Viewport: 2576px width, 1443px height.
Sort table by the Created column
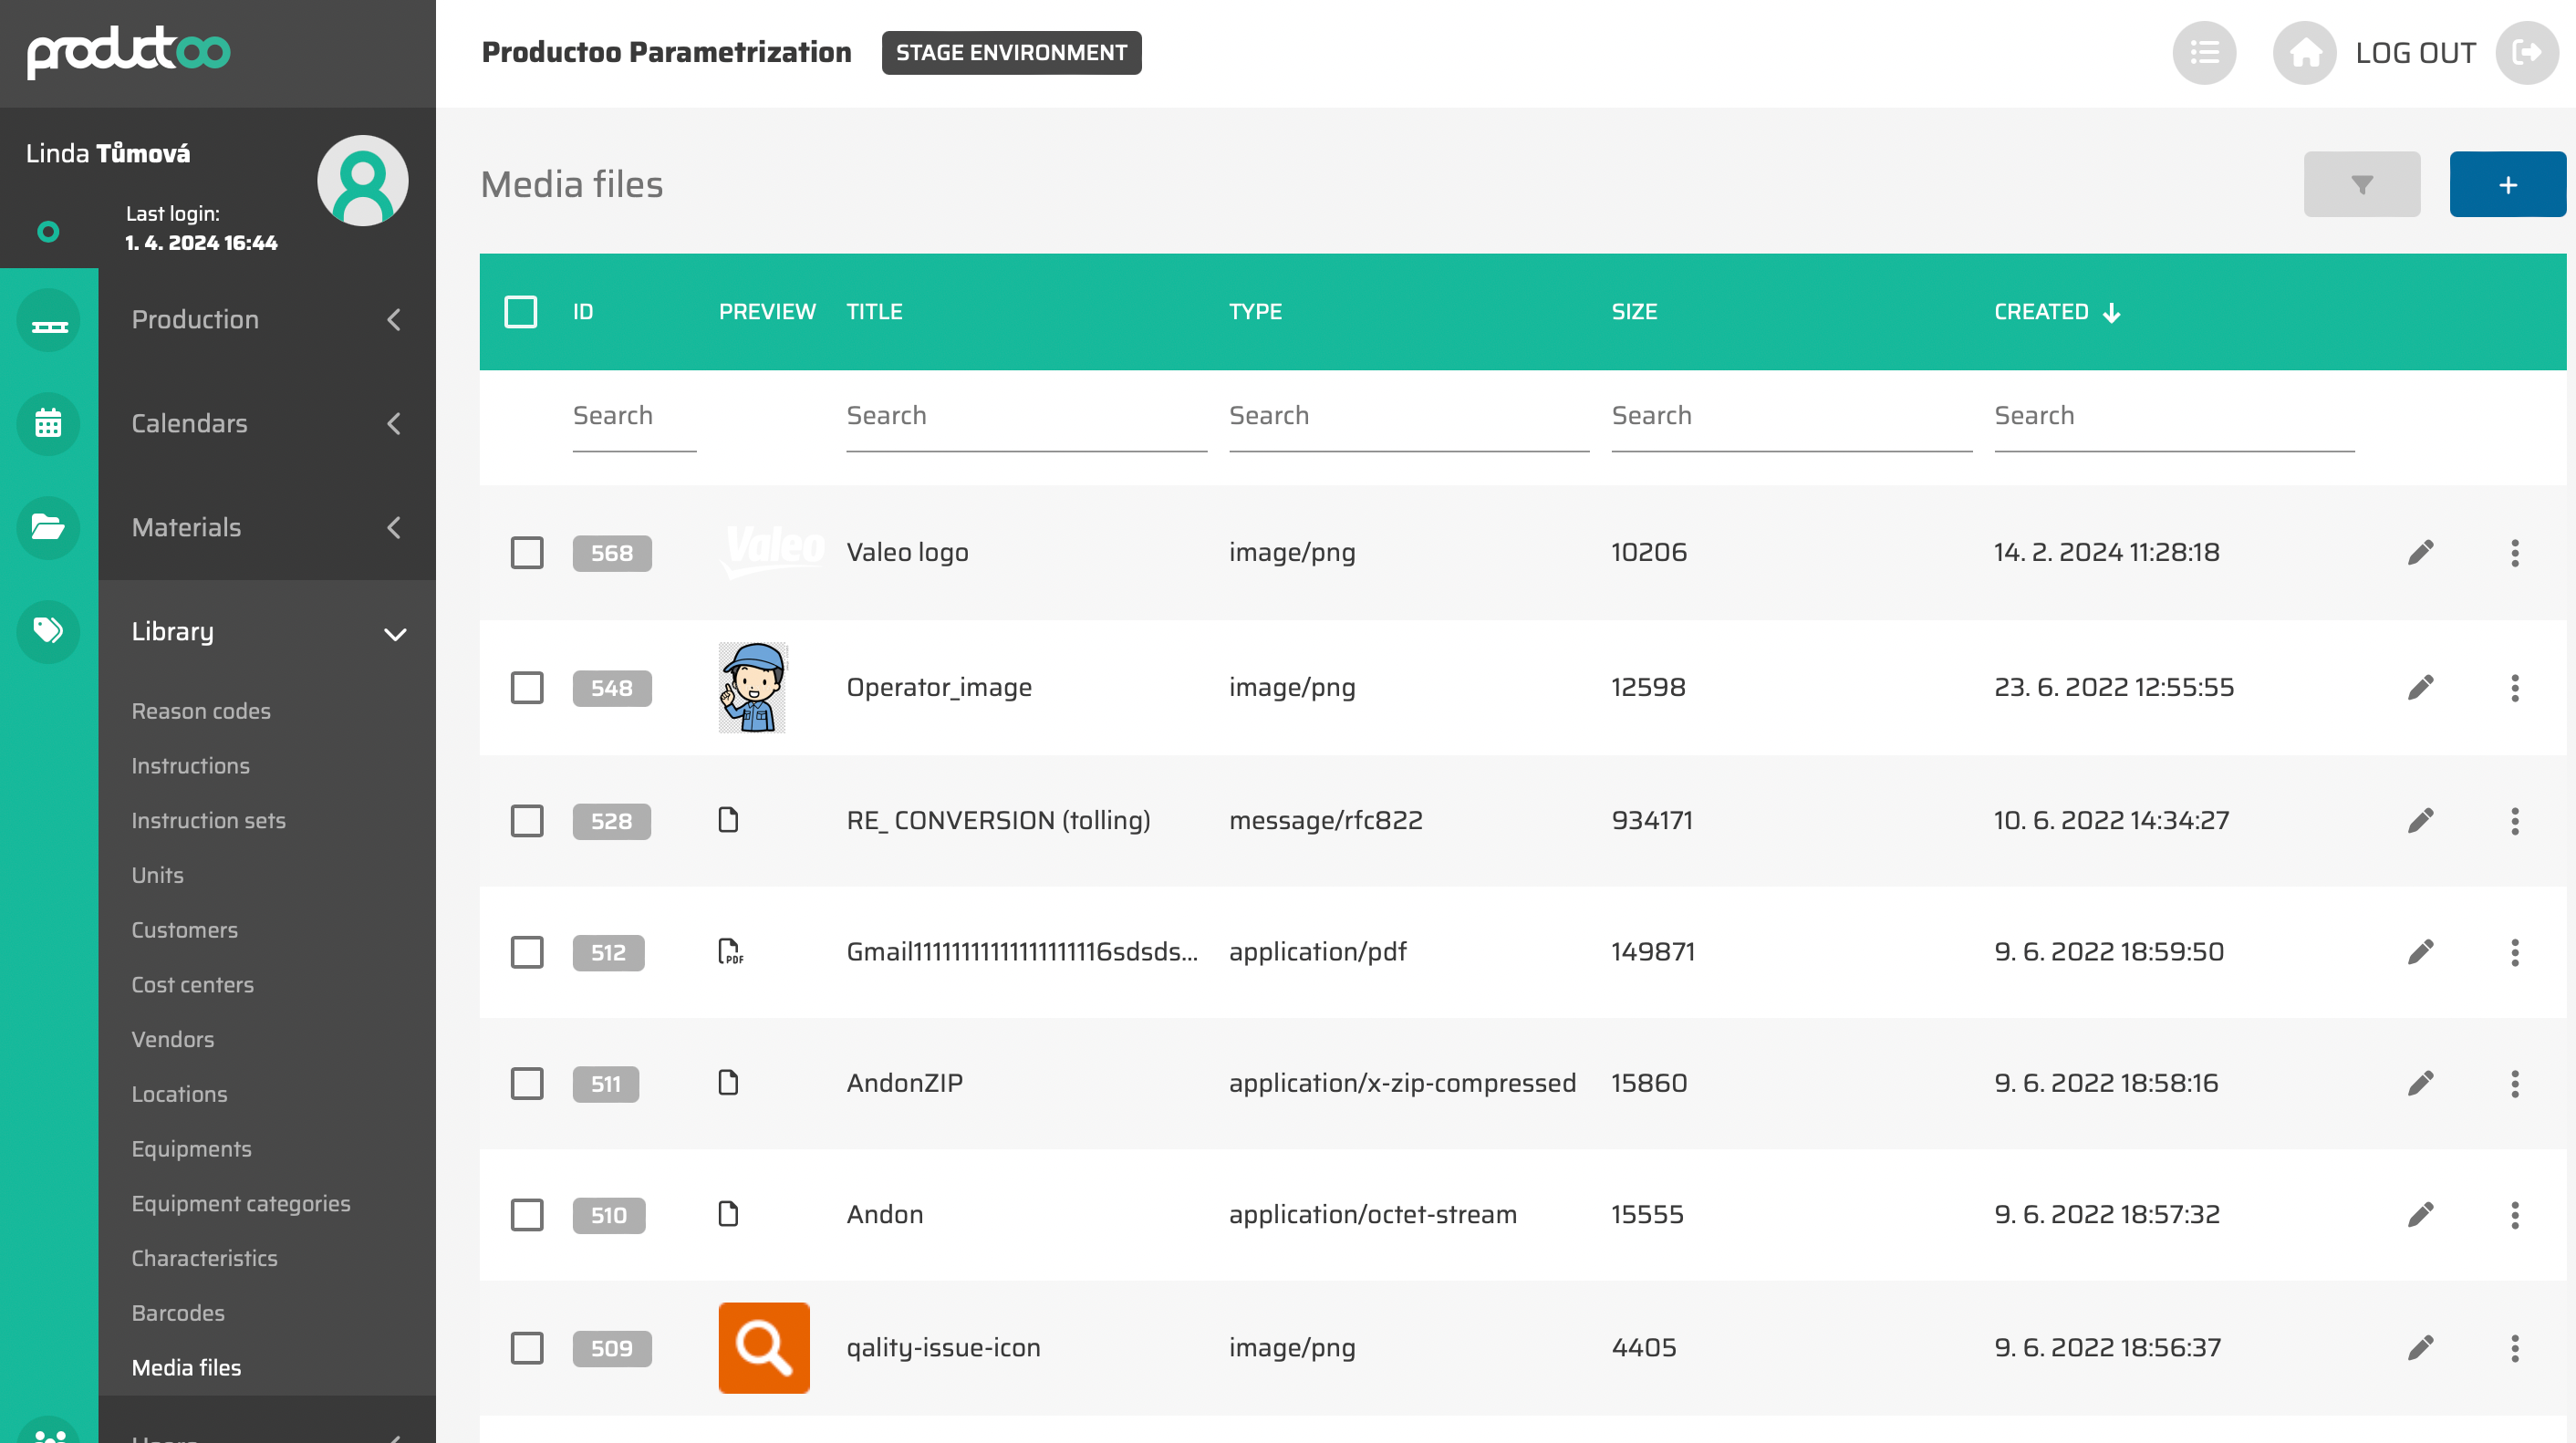(x=2041, y=312)
